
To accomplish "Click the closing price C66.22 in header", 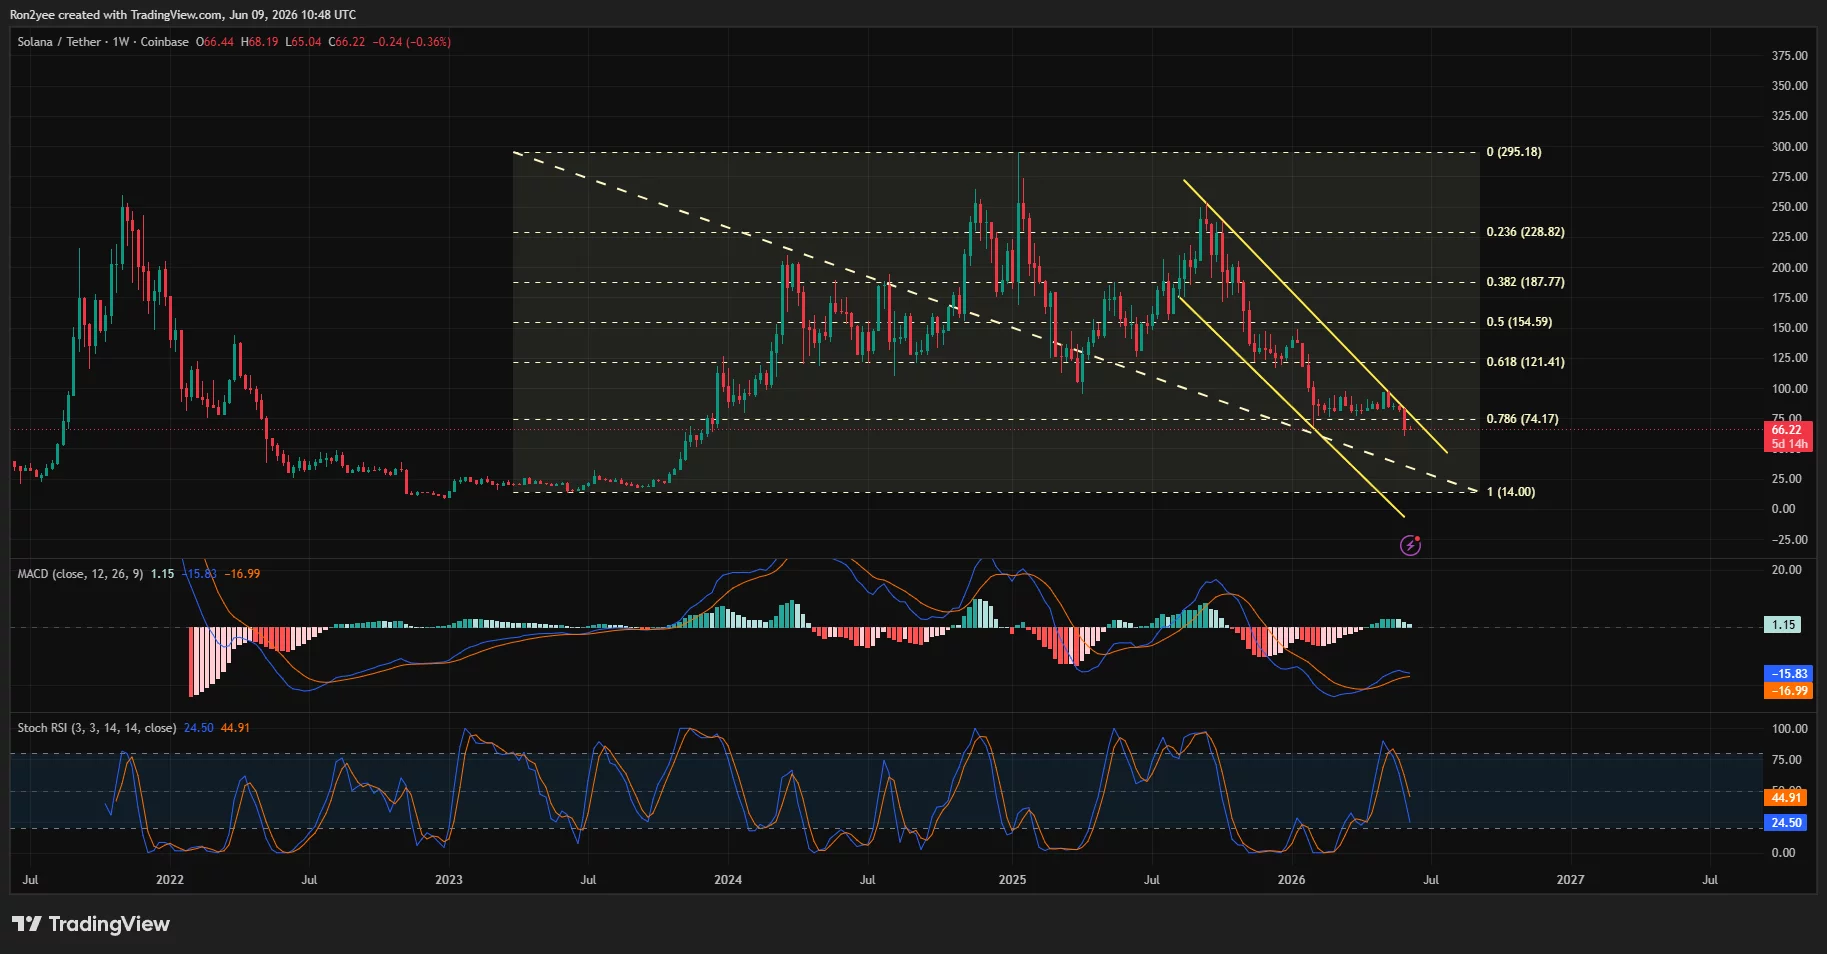I will 347,42.
